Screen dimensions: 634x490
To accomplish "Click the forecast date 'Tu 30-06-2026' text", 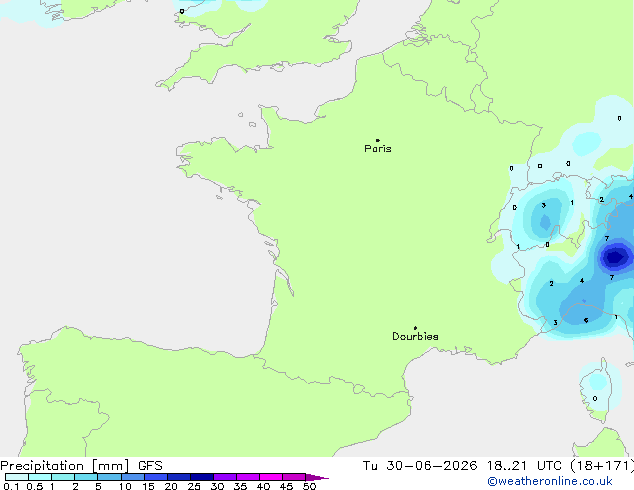I will [420, 466].
